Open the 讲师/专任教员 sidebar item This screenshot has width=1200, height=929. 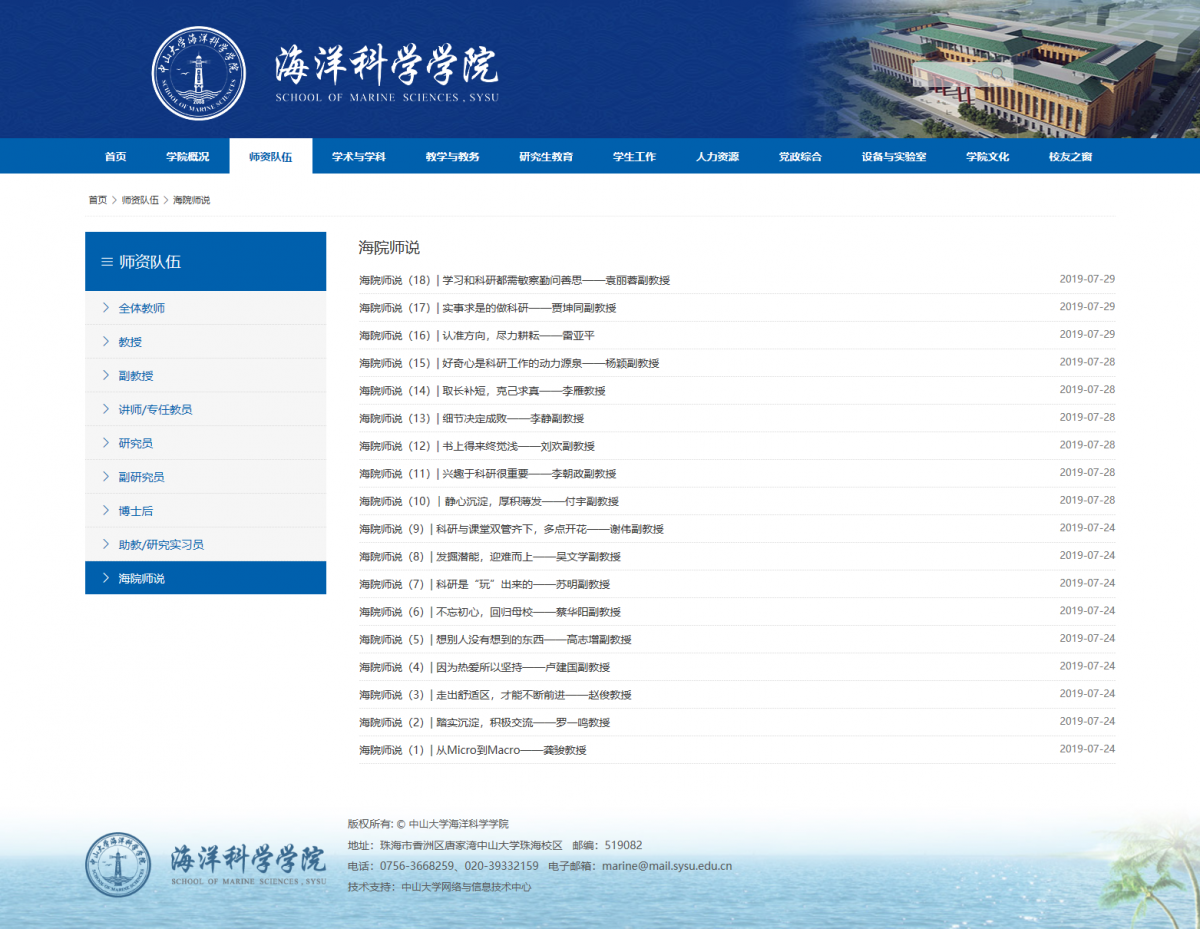(155, 410)
